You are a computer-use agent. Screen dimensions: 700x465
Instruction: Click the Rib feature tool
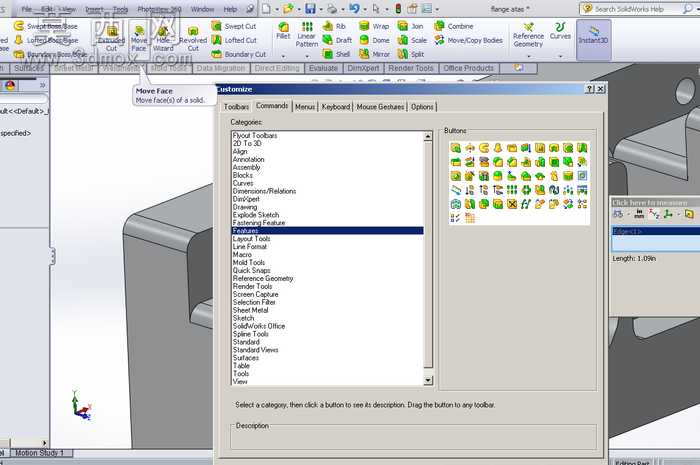point(334,26)
